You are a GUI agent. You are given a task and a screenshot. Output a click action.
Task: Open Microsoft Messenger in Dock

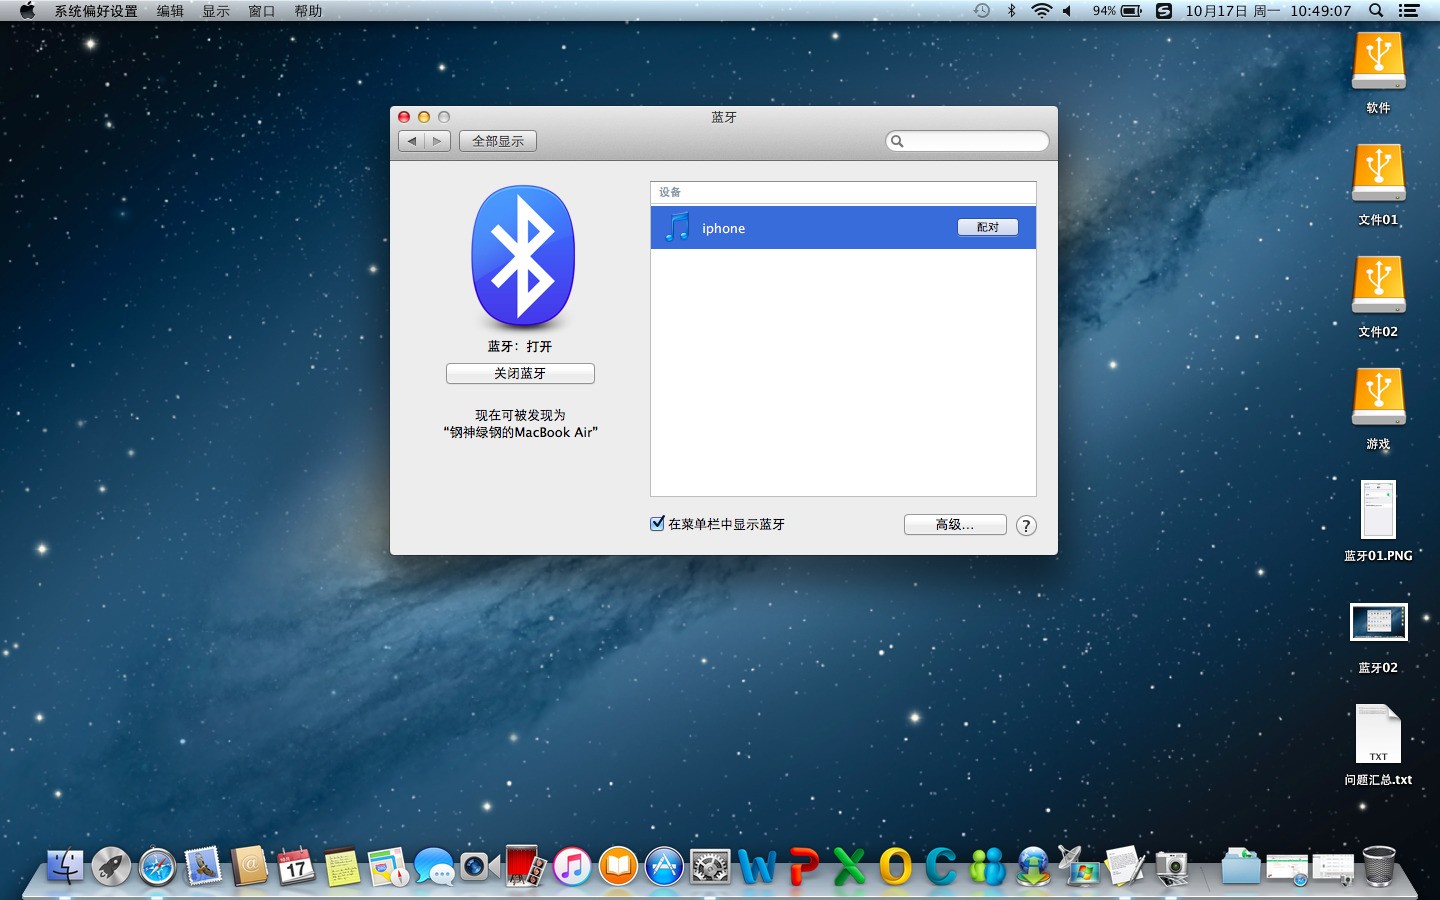pyautogui.click(x=987, y=866)
